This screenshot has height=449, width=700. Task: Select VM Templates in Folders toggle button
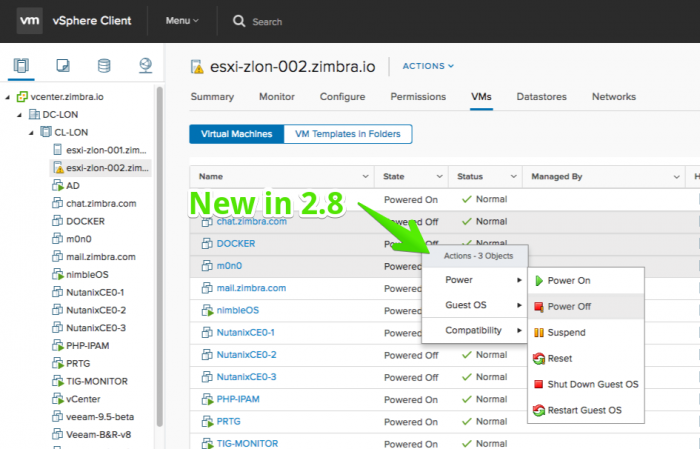coord(348,134)
